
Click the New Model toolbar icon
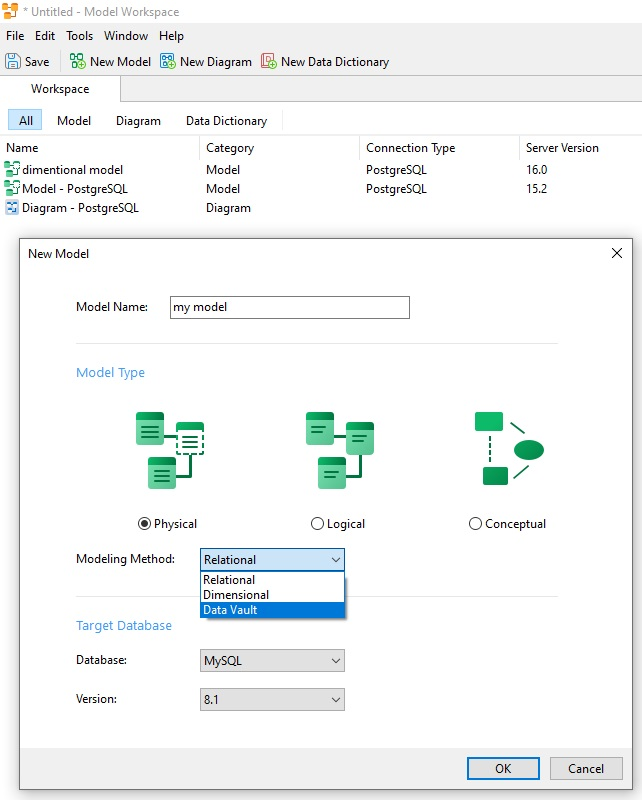click(x=78, y=61)
